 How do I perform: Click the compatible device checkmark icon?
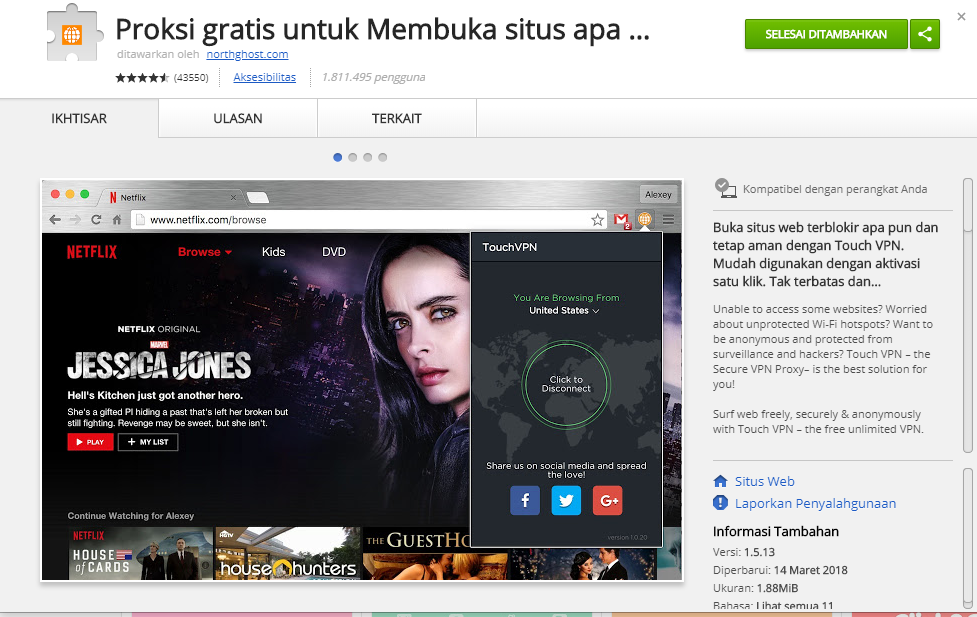pos(725,188)
